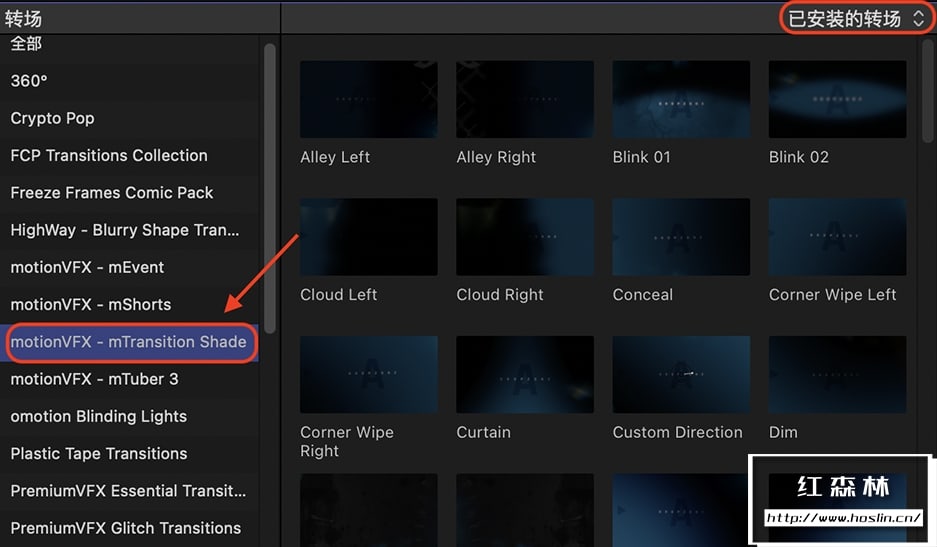Pick the Cloud Left transition thumbnail
The image size is (937, 547).
tap(369, 237)
